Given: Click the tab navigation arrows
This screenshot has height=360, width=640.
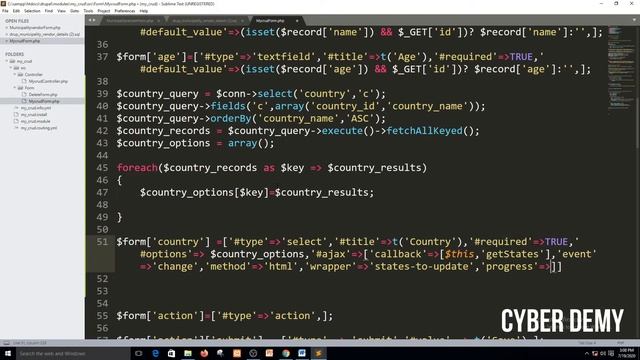Looking at the screenshot, I should (92, 20).
